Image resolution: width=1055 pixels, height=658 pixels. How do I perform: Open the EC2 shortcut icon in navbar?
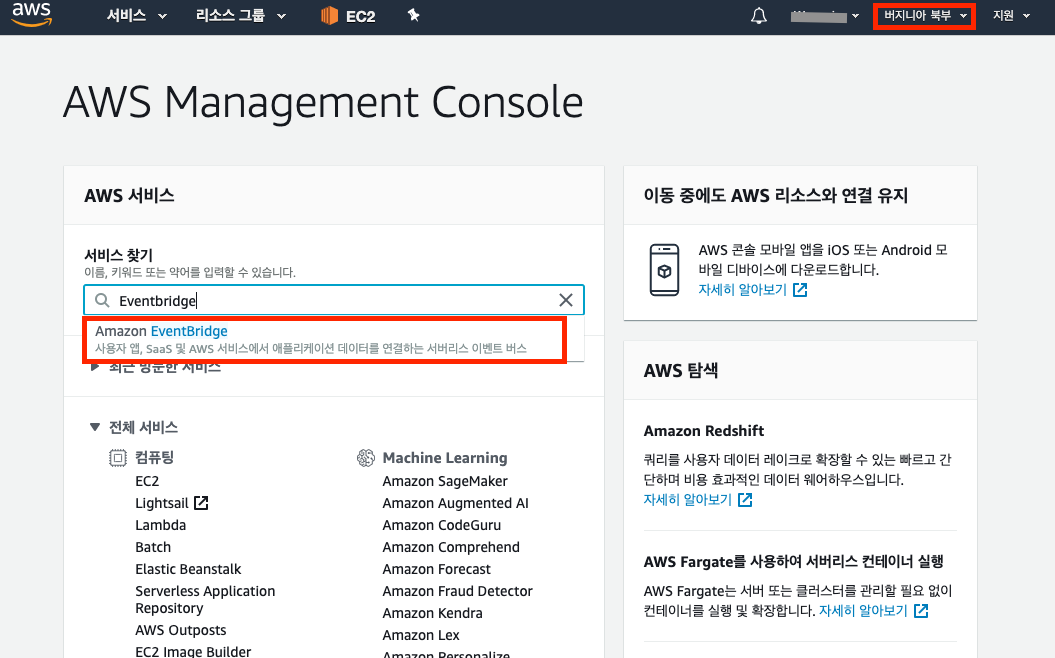tap(329, 15)
